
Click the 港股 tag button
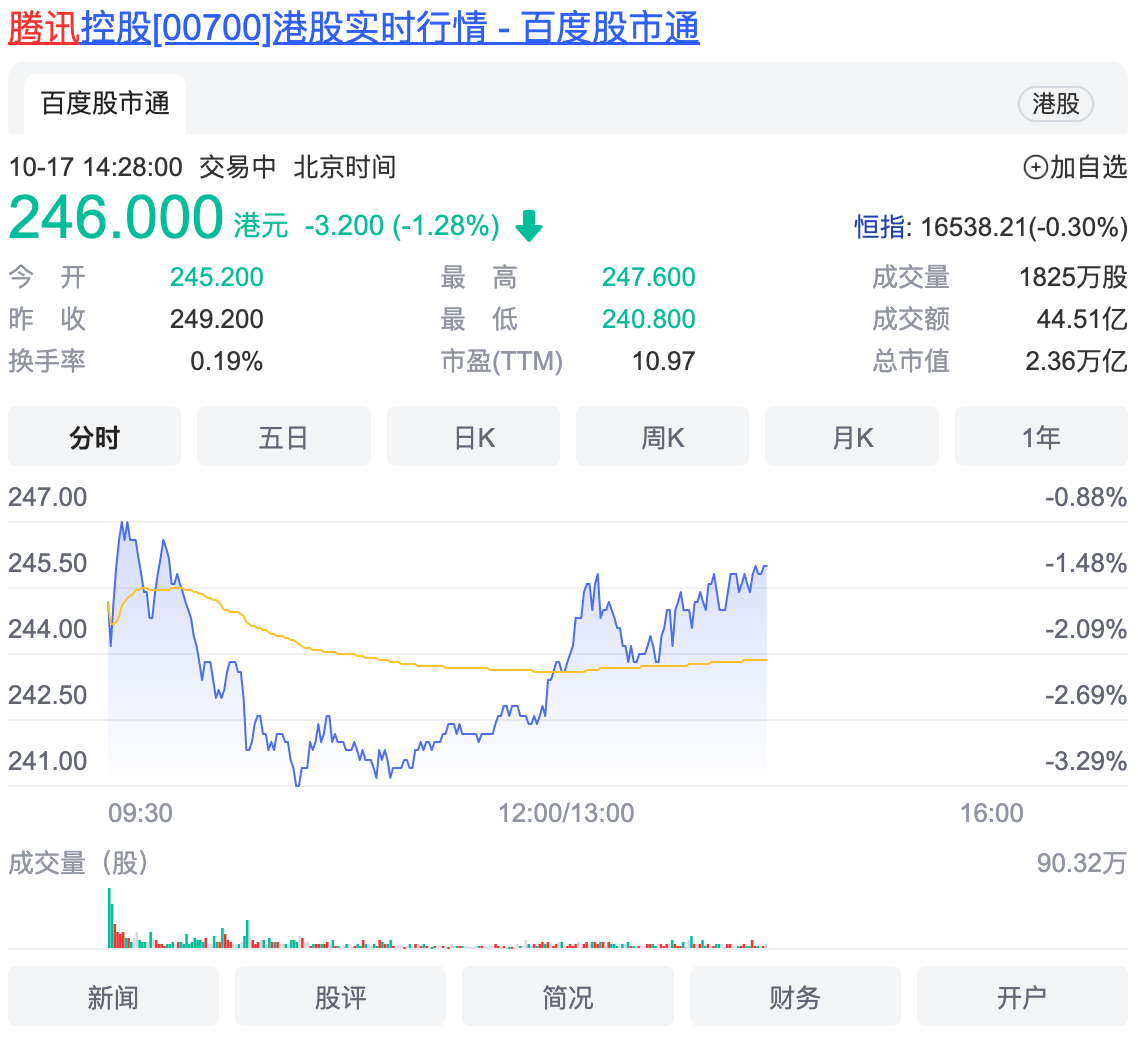1055,103
